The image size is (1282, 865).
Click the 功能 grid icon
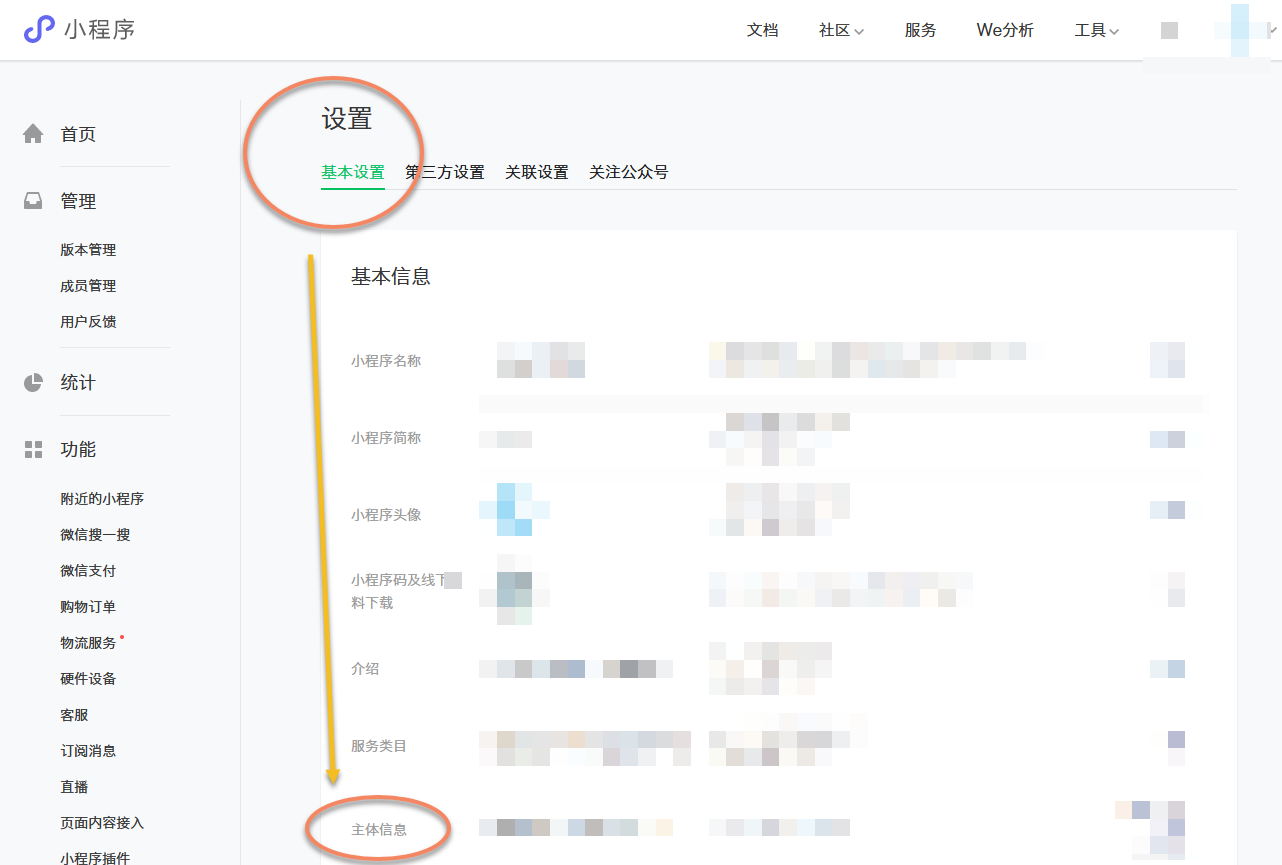tap(34, 450)
